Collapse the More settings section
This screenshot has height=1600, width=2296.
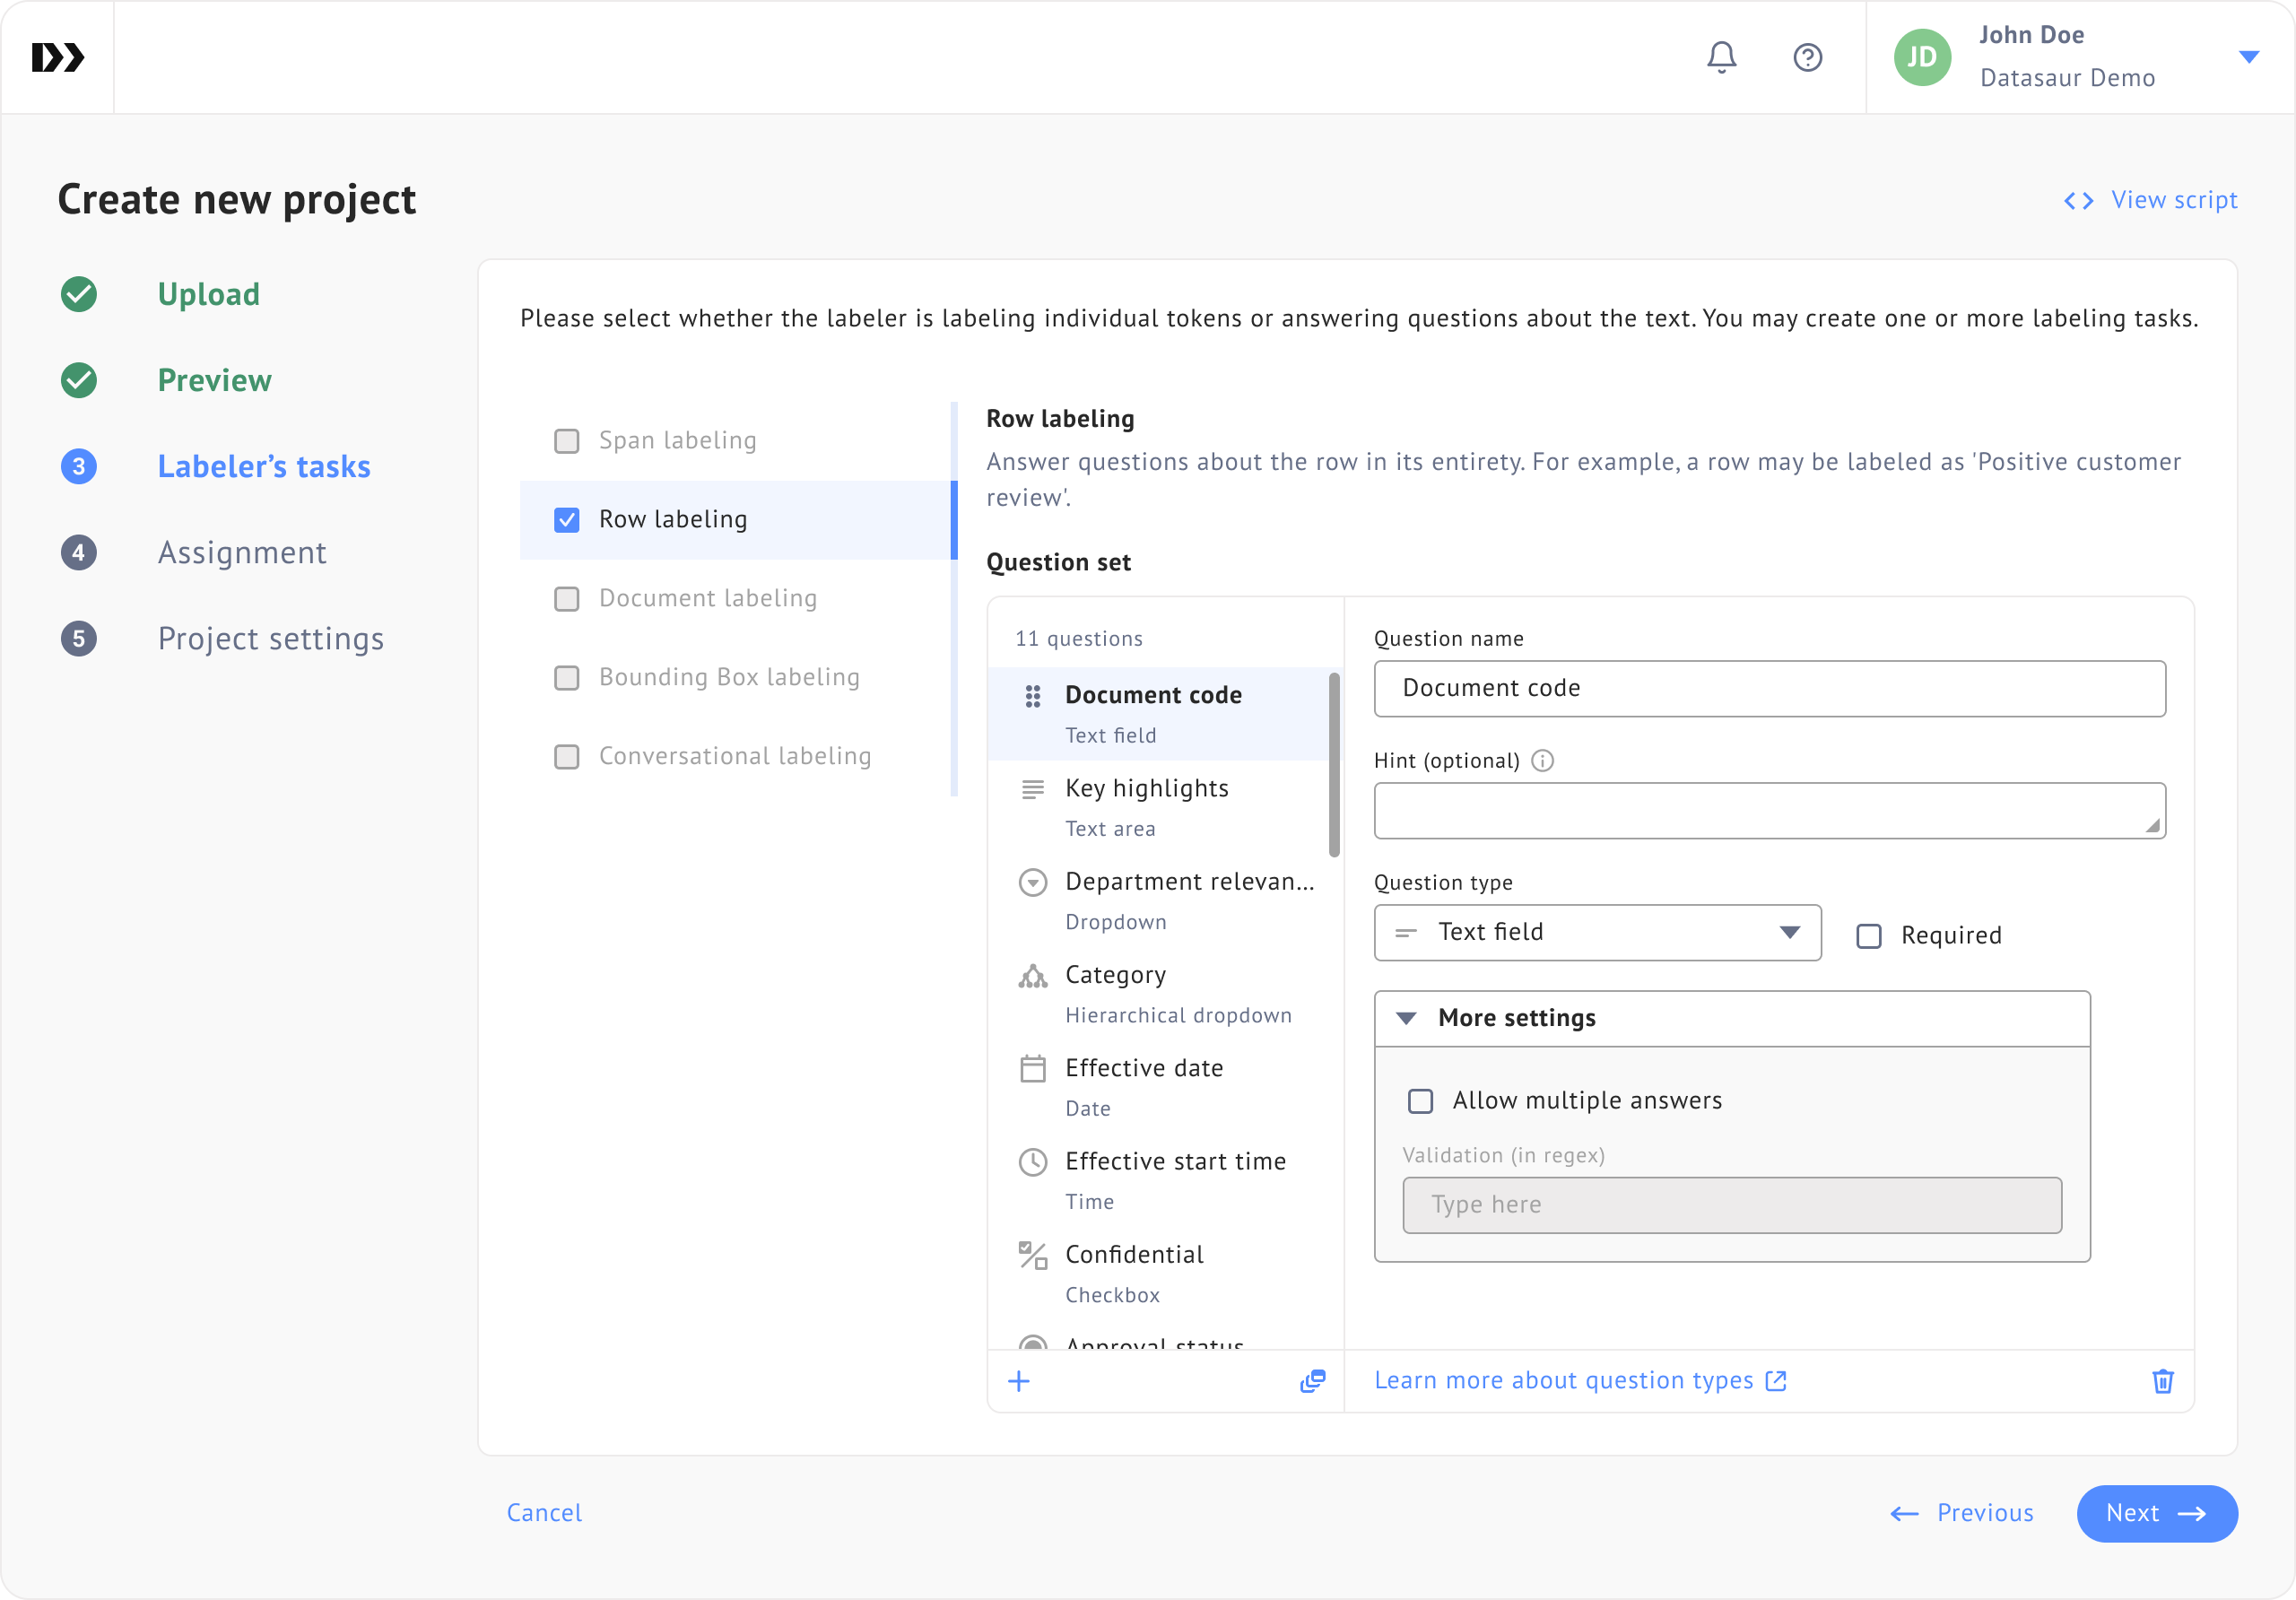[x=1406, y=1018]
